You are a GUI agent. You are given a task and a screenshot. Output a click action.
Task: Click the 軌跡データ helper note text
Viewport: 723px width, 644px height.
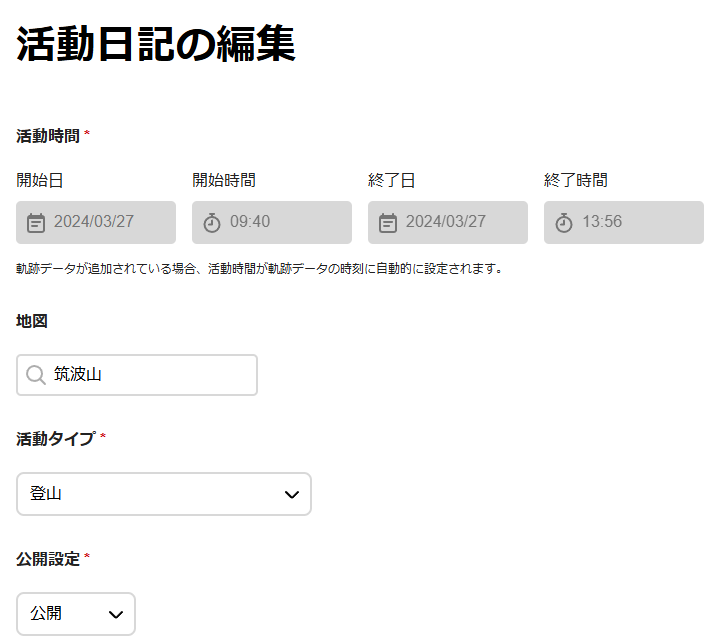pyautogui.click(x=259, y=268)
